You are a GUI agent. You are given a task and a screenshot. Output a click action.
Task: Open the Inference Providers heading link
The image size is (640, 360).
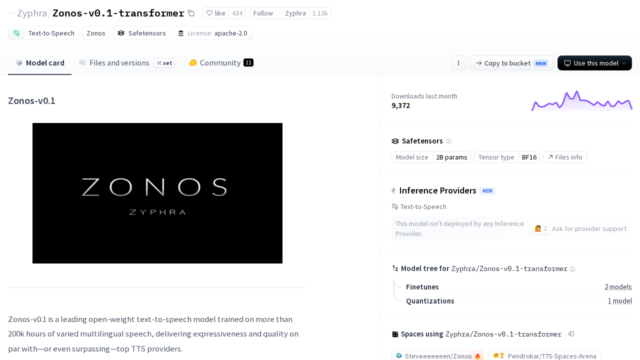[x=438, y=191]
